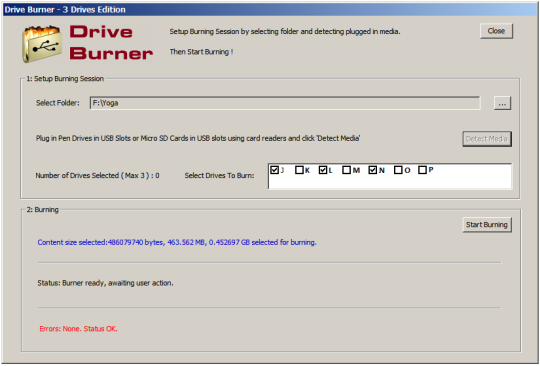Select the O drive checkbox
Viewport: 540px width, 366px height.
click(x=398, y=170)
